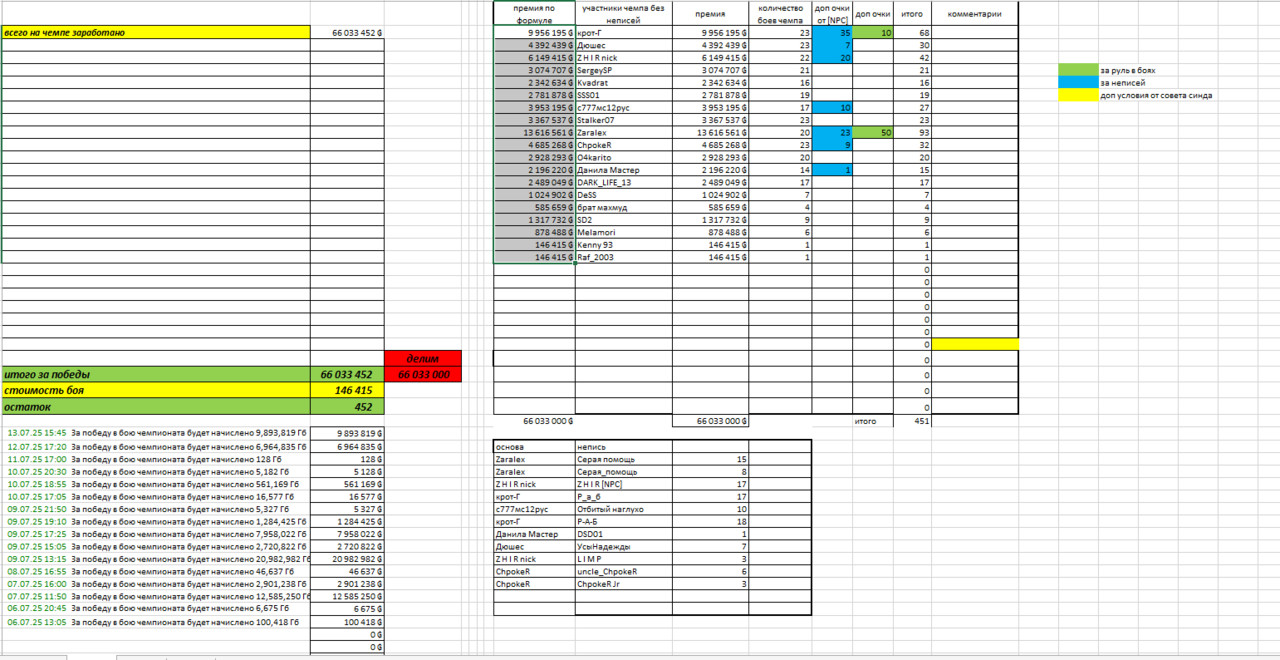Click the 561 169 amount cell
The image size is (1280, 660).
348,483
